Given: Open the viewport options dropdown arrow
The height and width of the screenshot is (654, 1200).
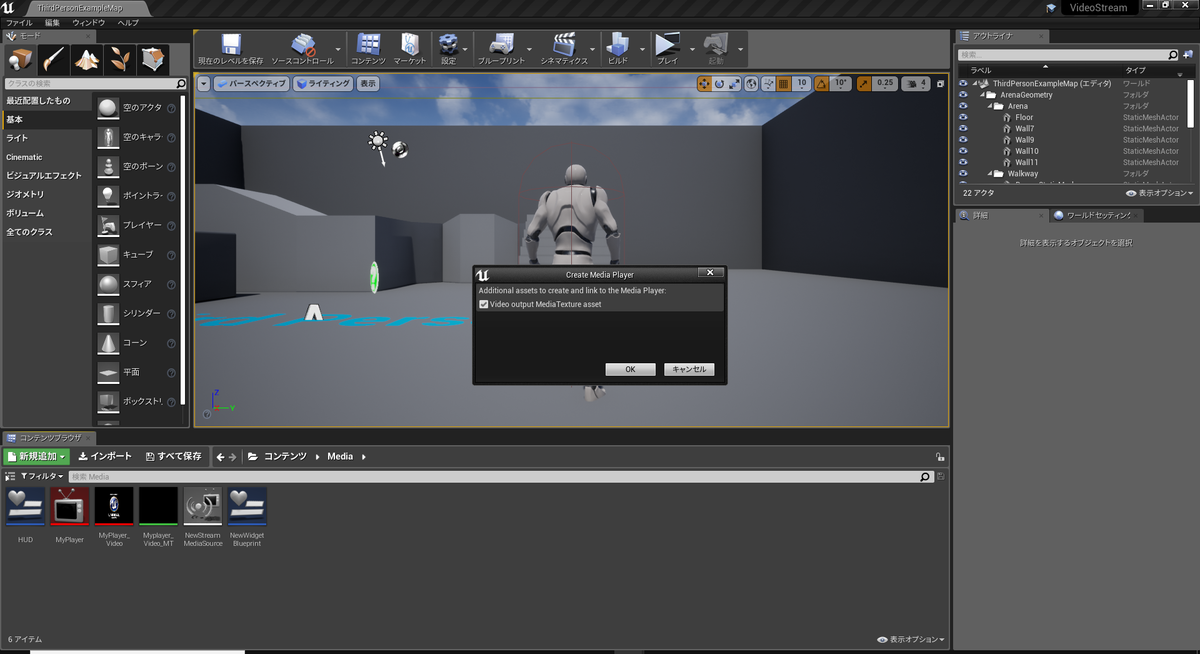Looking at the screenshot, I should coord(204,84).
